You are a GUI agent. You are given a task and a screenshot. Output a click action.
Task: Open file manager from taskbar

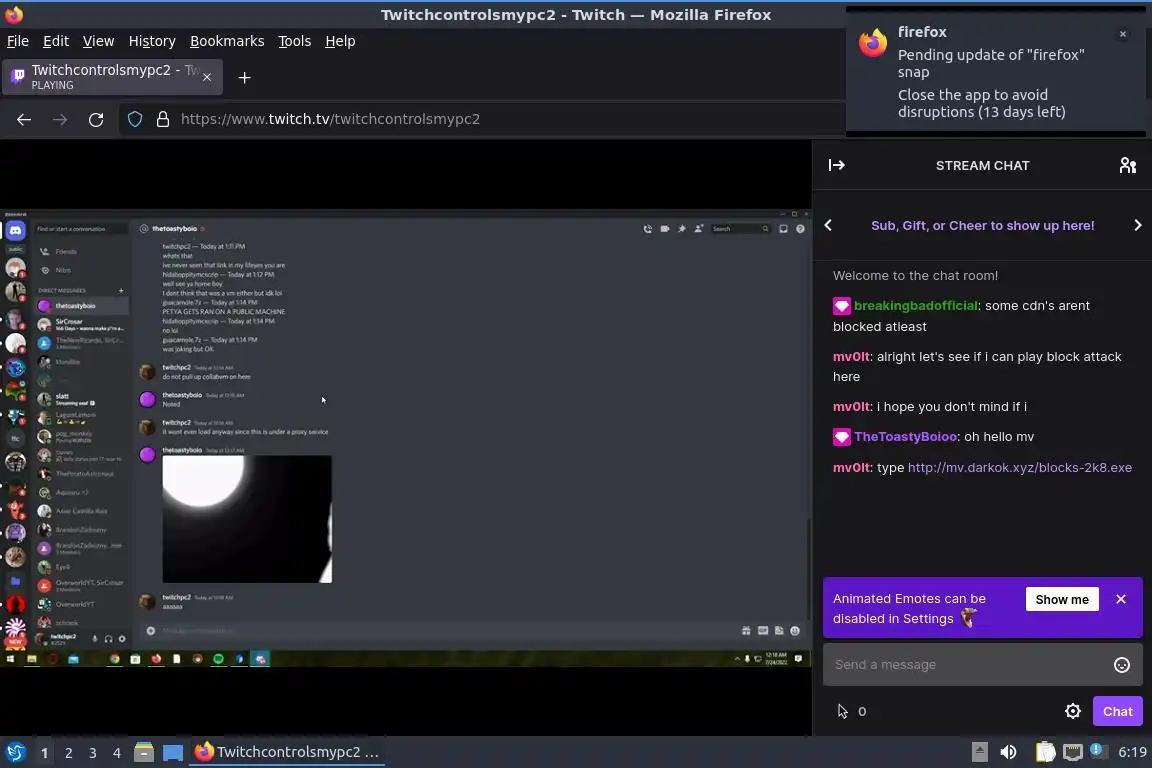[144, 752]
